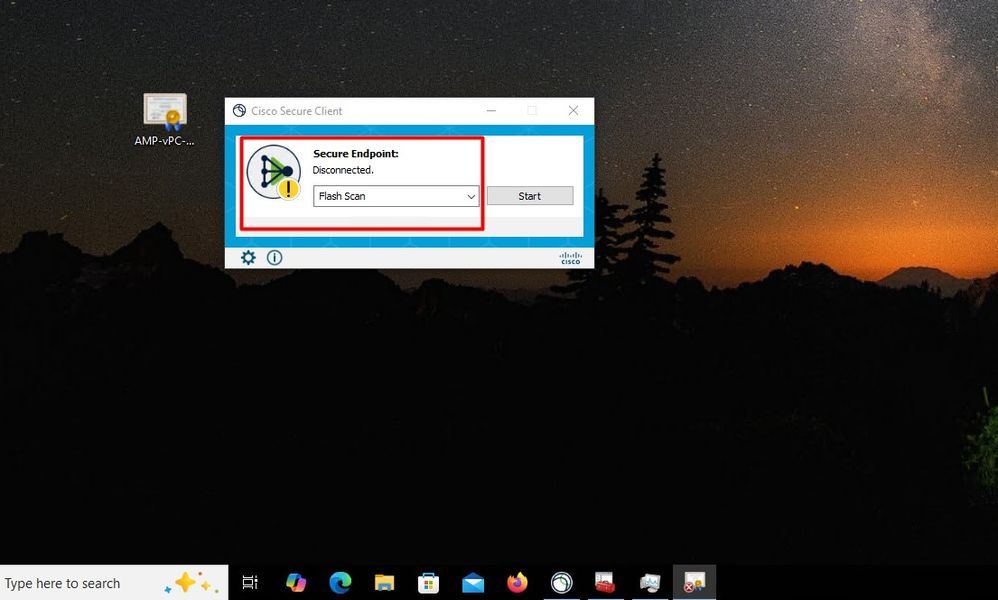Open the monitor chart app in taskbar
998x600 pixels.
[x=650, y=582]
